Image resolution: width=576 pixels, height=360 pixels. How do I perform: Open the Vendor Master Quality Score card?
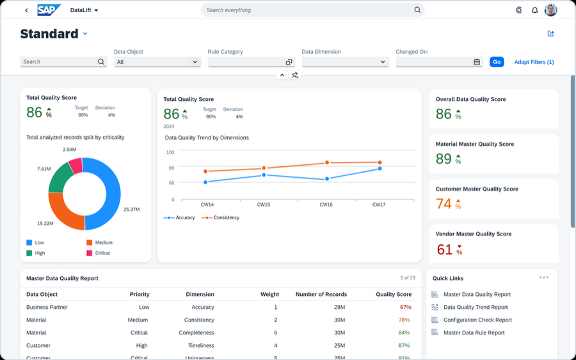[494, 244]
